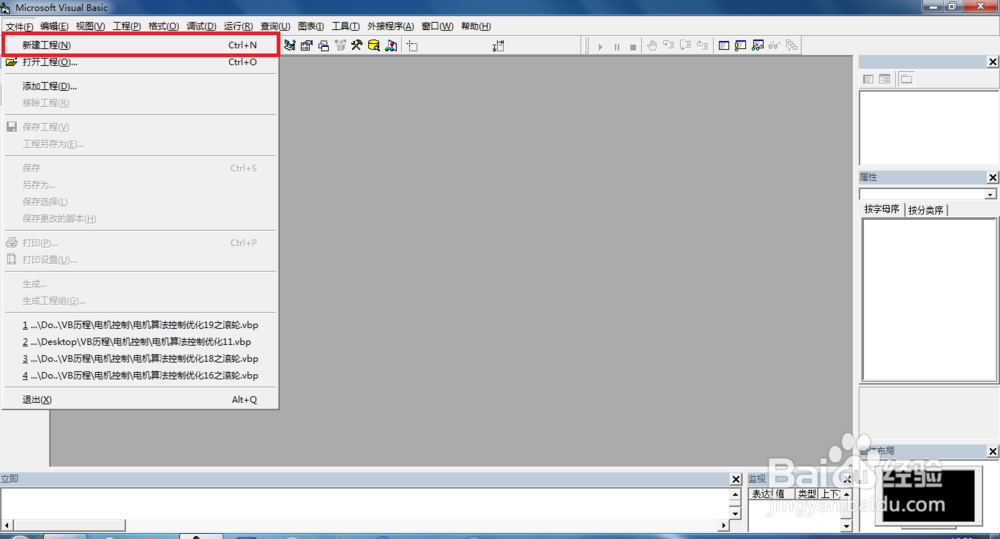Click up arrow of 立即 window scrollbar

[735, 494]
